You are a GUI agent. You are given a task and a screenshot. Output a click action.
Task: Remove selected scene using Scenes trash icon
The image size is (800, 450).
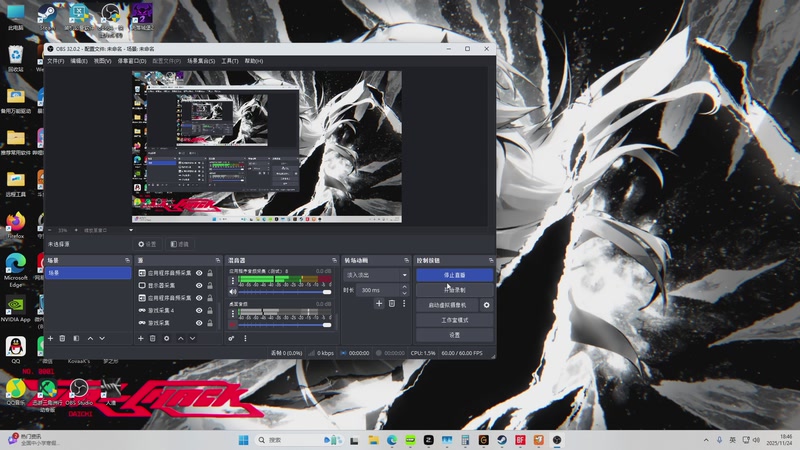tap(62, 338)
